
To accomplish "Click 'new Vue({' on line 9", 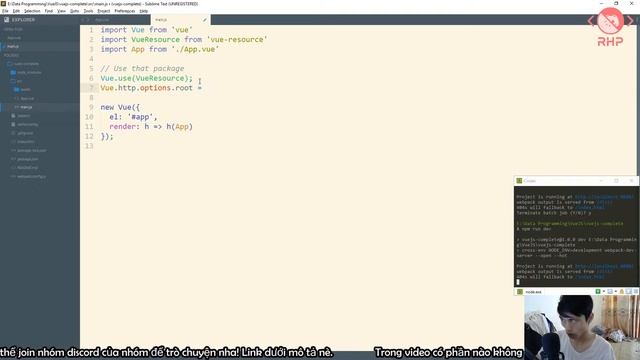I will pos(120,107).
